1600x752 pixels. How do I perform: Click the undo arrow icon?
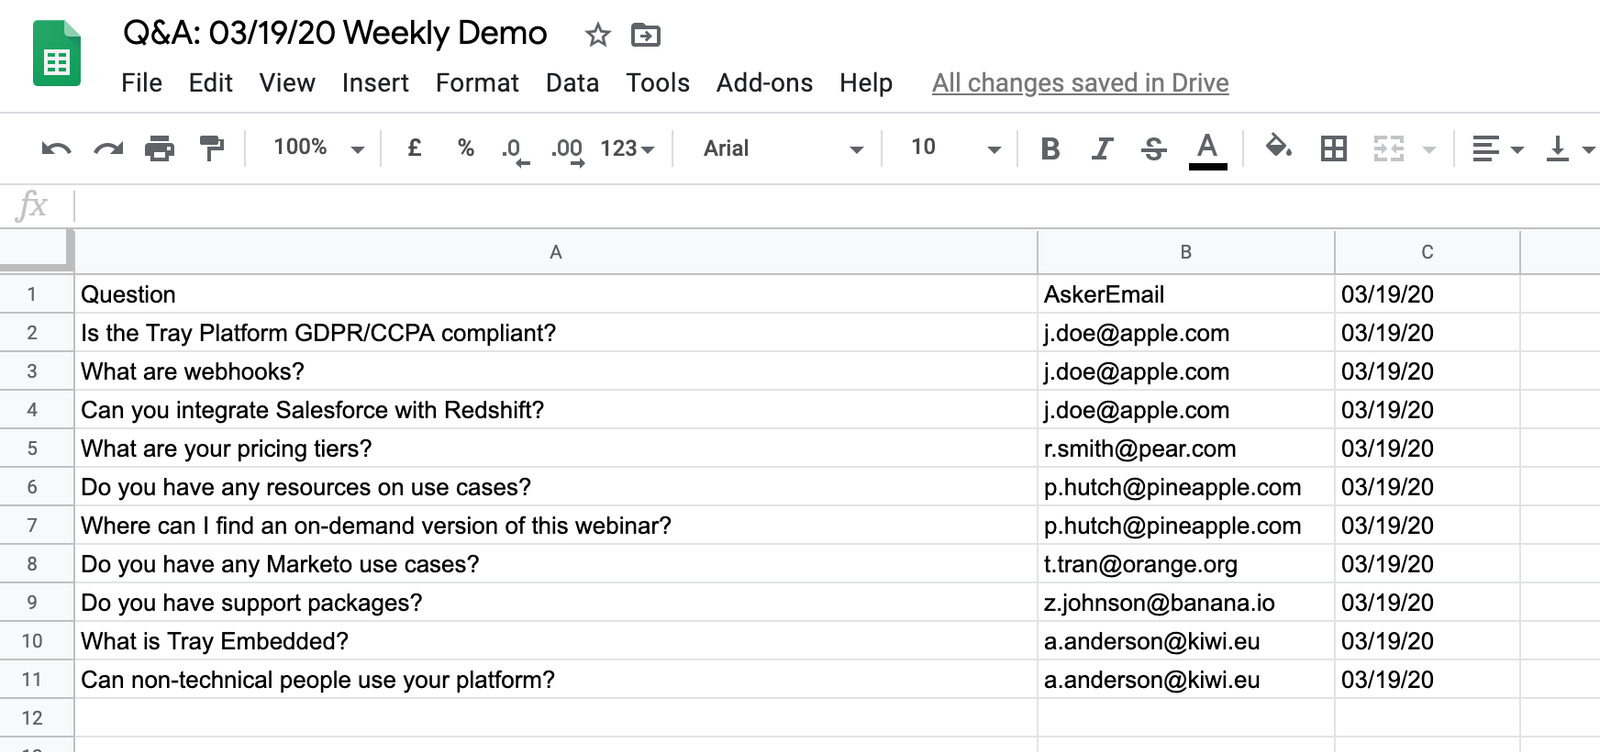coord(56,149)
